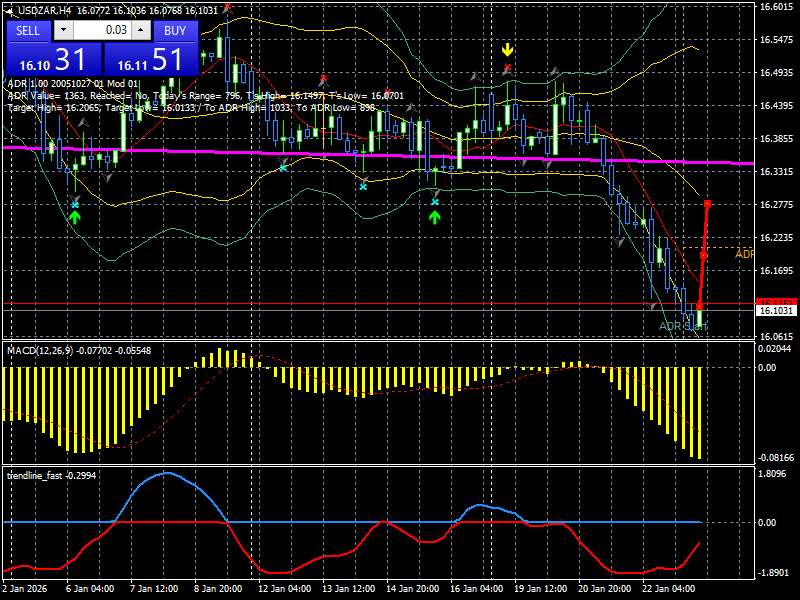Select green up-arrow buy signal near 6 Jan
This screenshot has width=800, height=600.
click(x=75, y=218)
